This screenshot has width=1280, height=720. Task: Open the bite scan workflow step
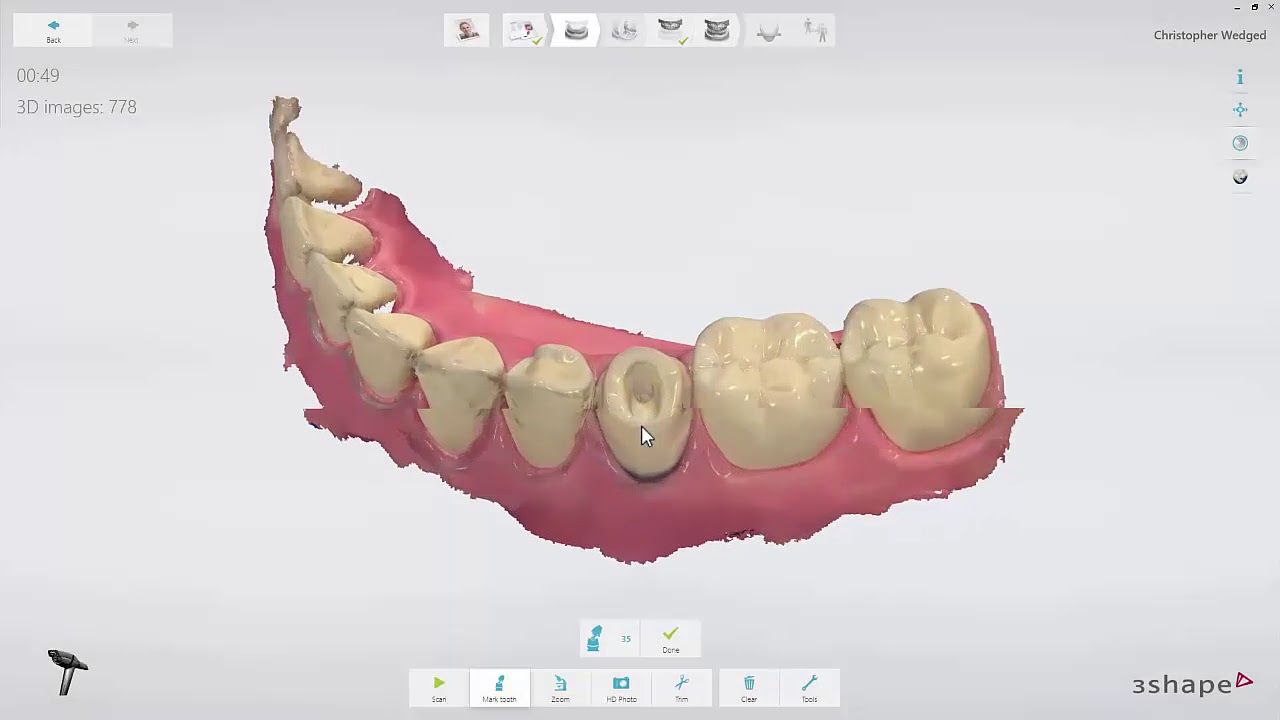click(x=717, y=31)
